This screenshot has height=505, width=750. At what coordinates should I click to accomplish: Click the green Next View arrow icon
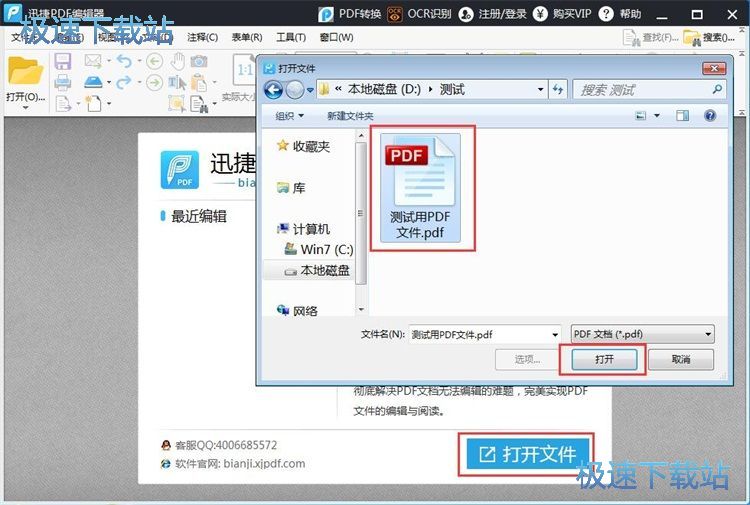coord(154,82)
